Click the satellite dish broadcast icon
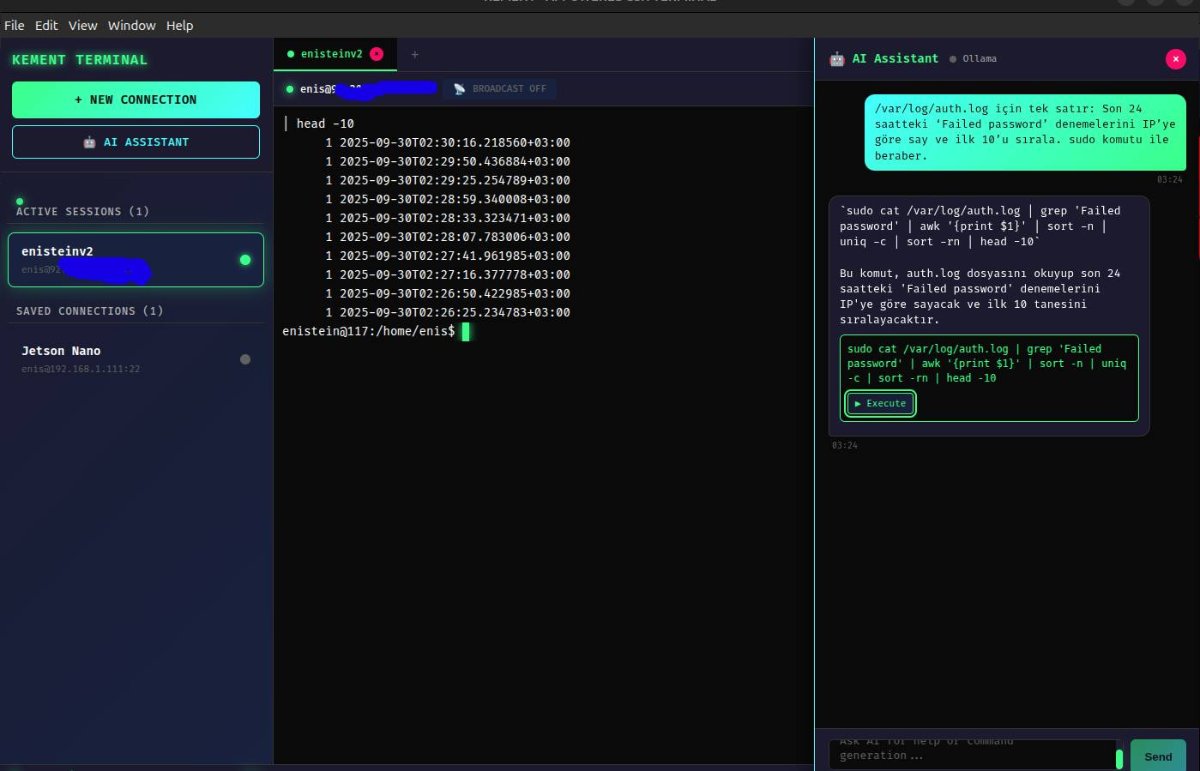The width and height of the screenshot is (1200, 771). click(x=459, y=89)
